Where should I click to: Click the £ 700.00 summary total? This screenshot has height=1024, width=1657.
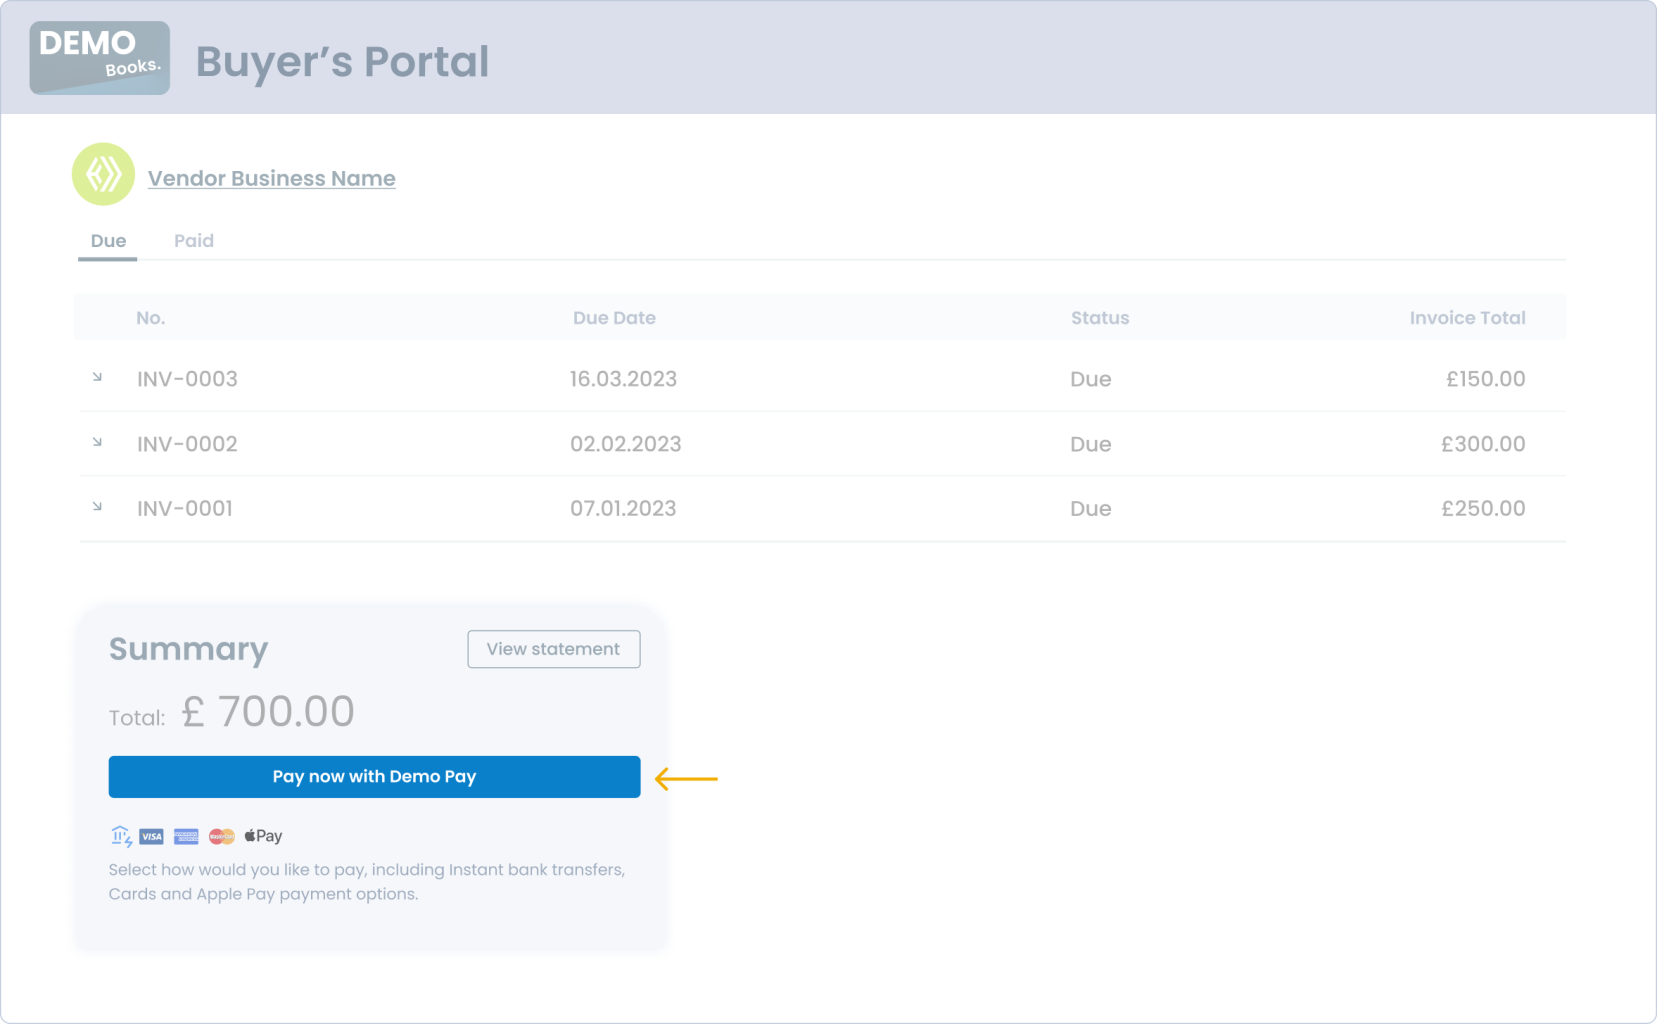pyautogui.click(x=267, y=712)
